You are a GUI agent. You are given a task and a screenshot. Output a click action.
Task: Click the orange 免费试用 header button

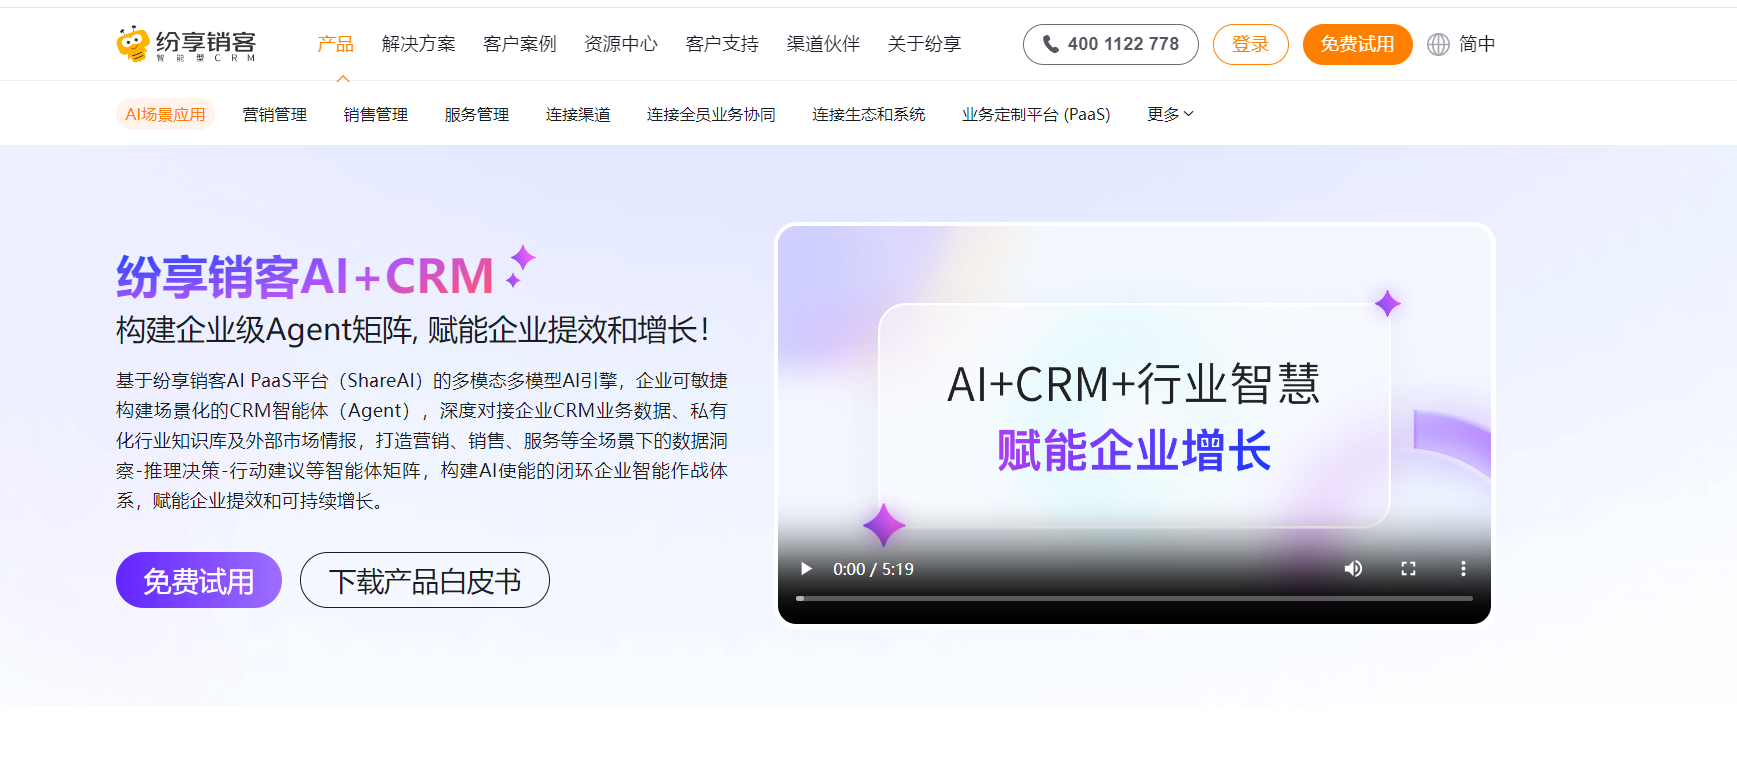pos(1357,44)
